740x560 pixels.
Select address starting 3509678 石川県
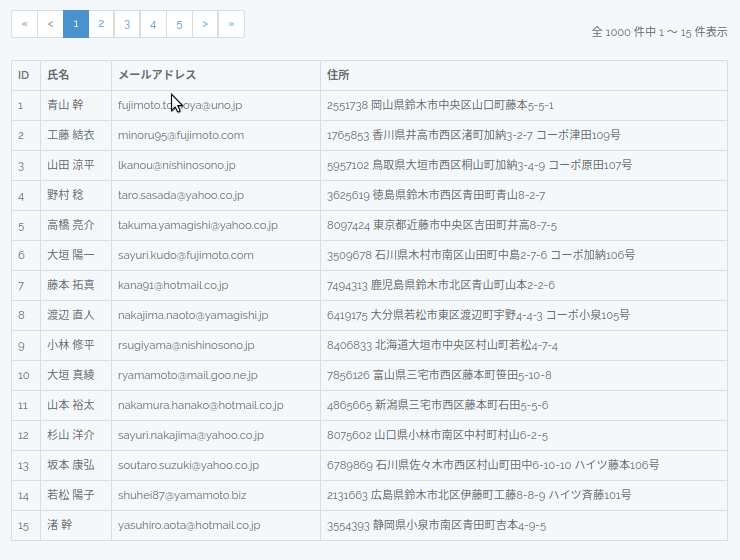tap(481, 255)
